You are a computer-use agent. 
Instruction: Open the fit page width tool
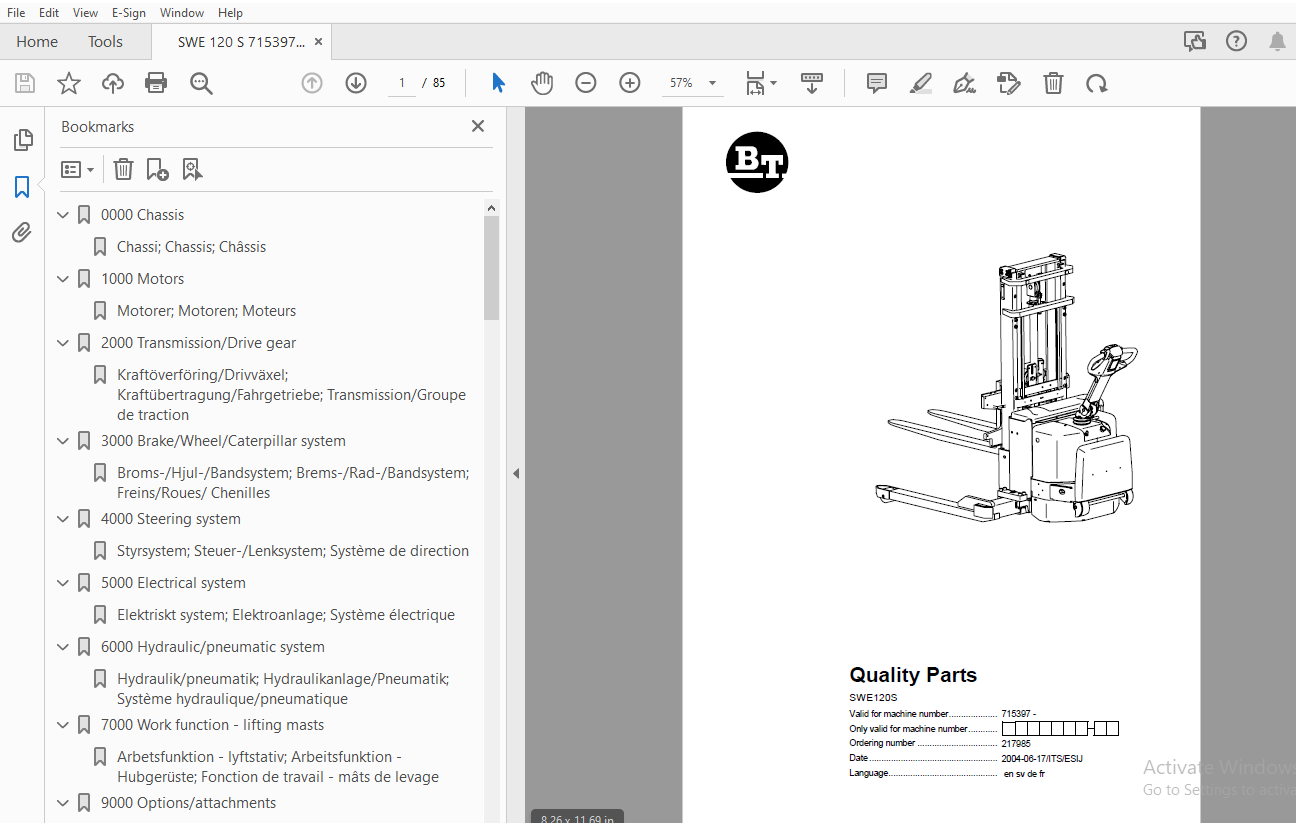pyautogui.click(x=756, y=83)
